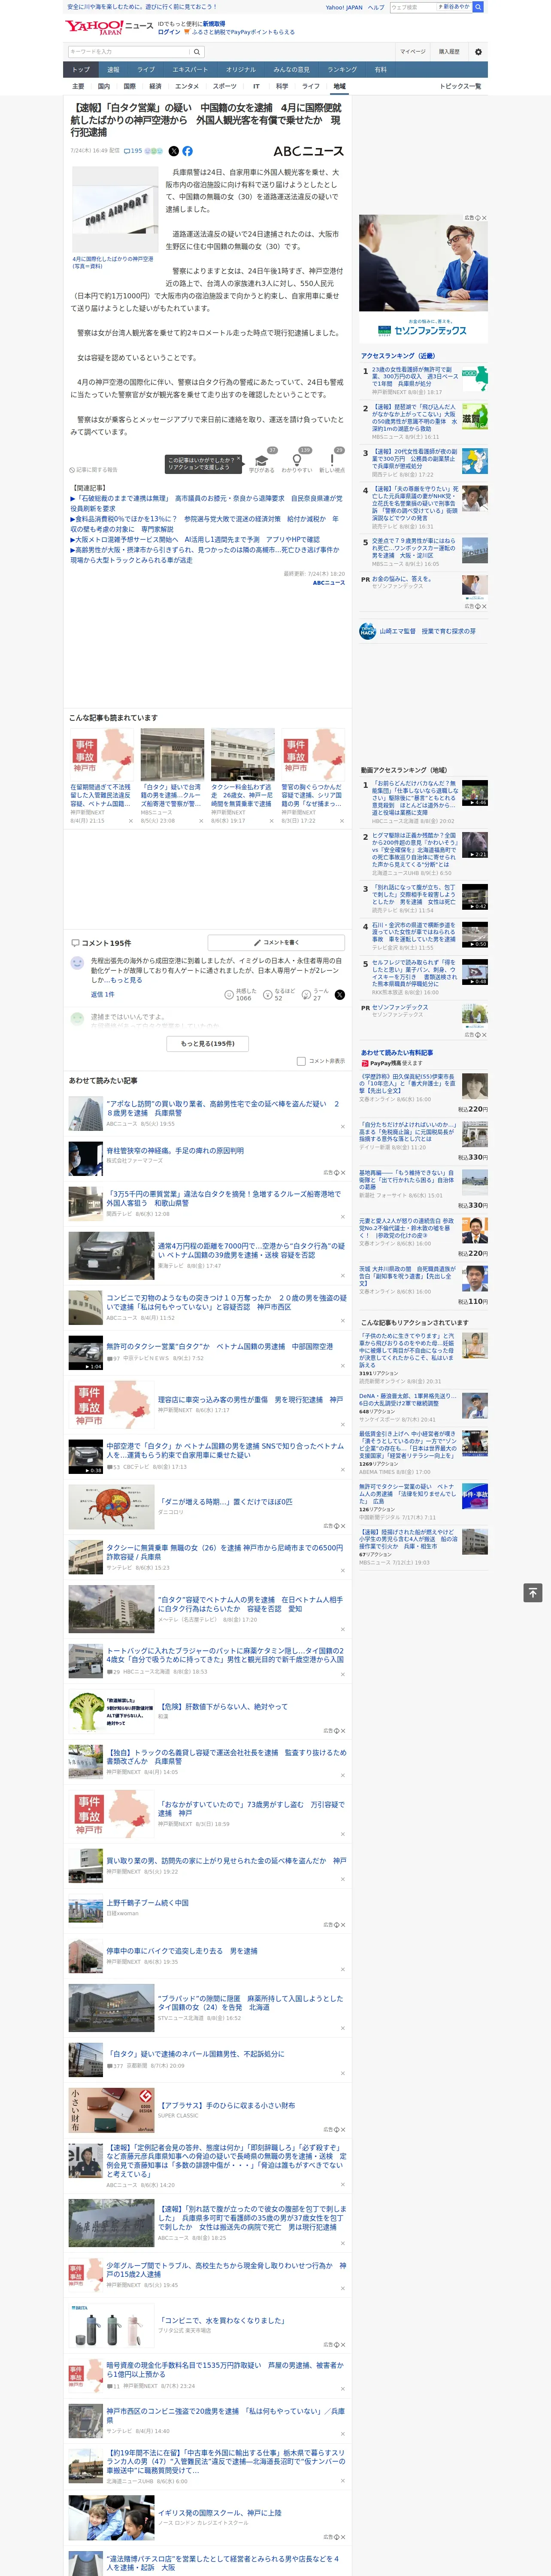Click the ログイン link

[169, 32]
